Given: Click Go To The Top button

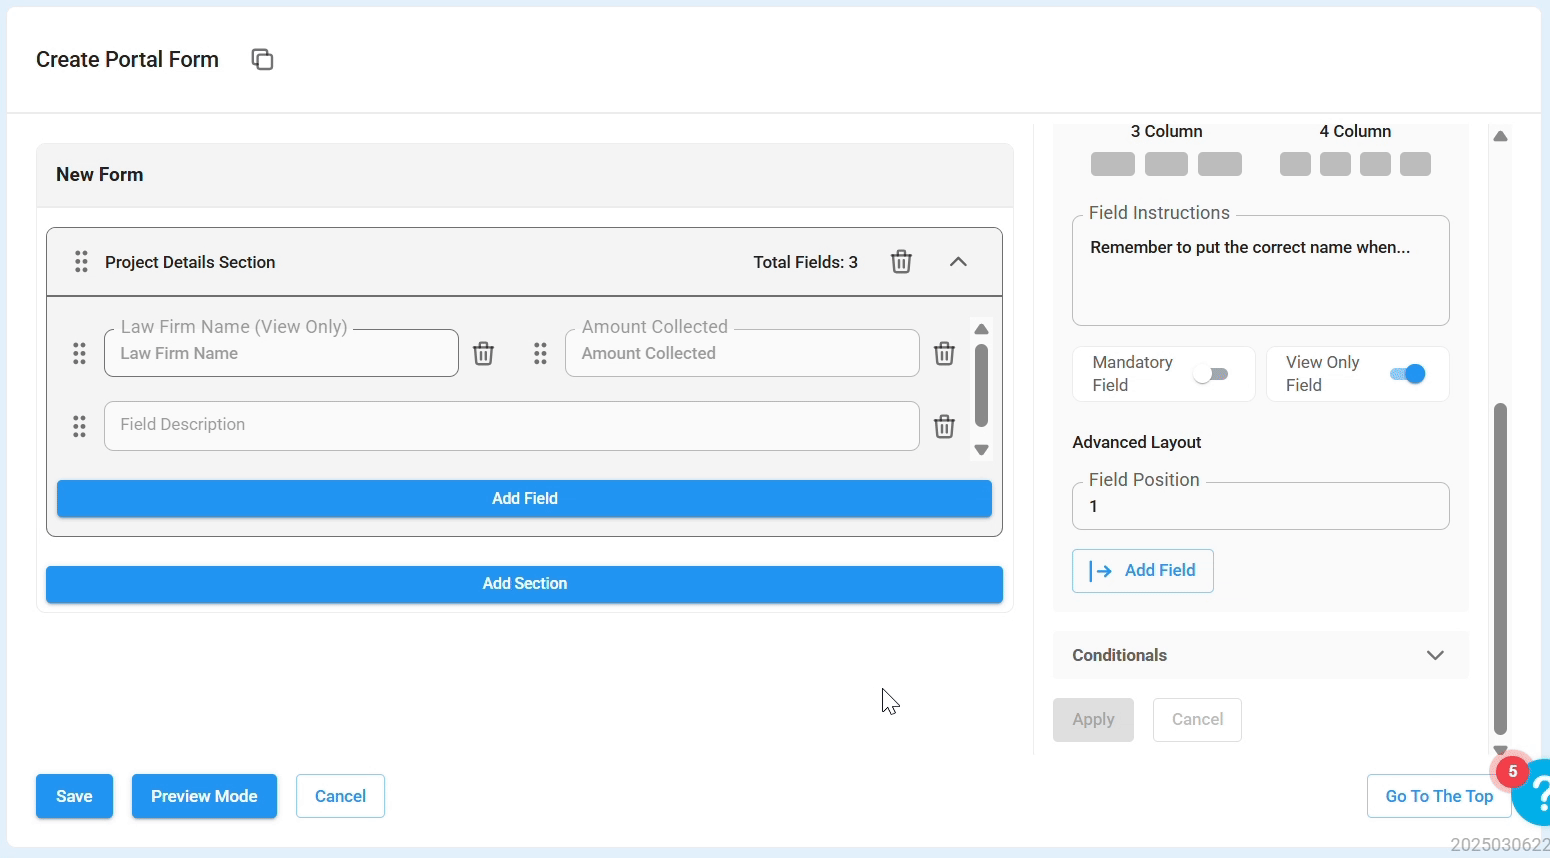Looking at the screenshot, I should 1439,796.
